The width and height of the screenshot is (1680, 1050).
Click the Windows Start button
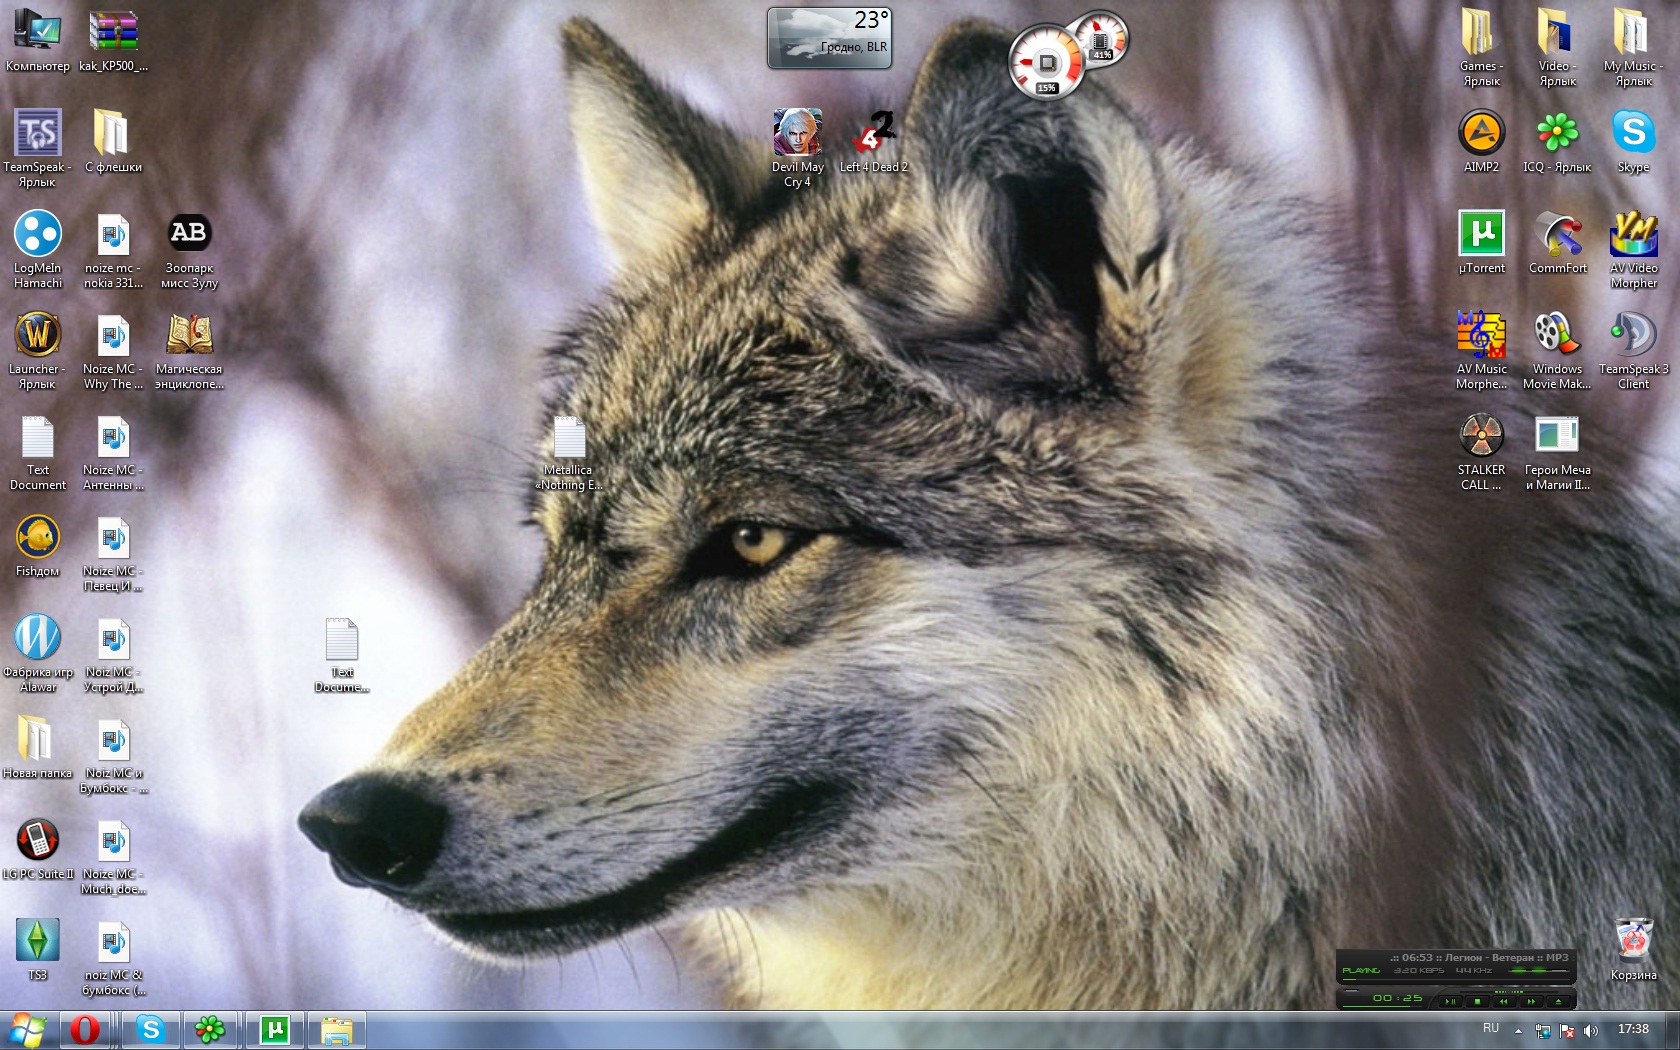click(27, 1029)
